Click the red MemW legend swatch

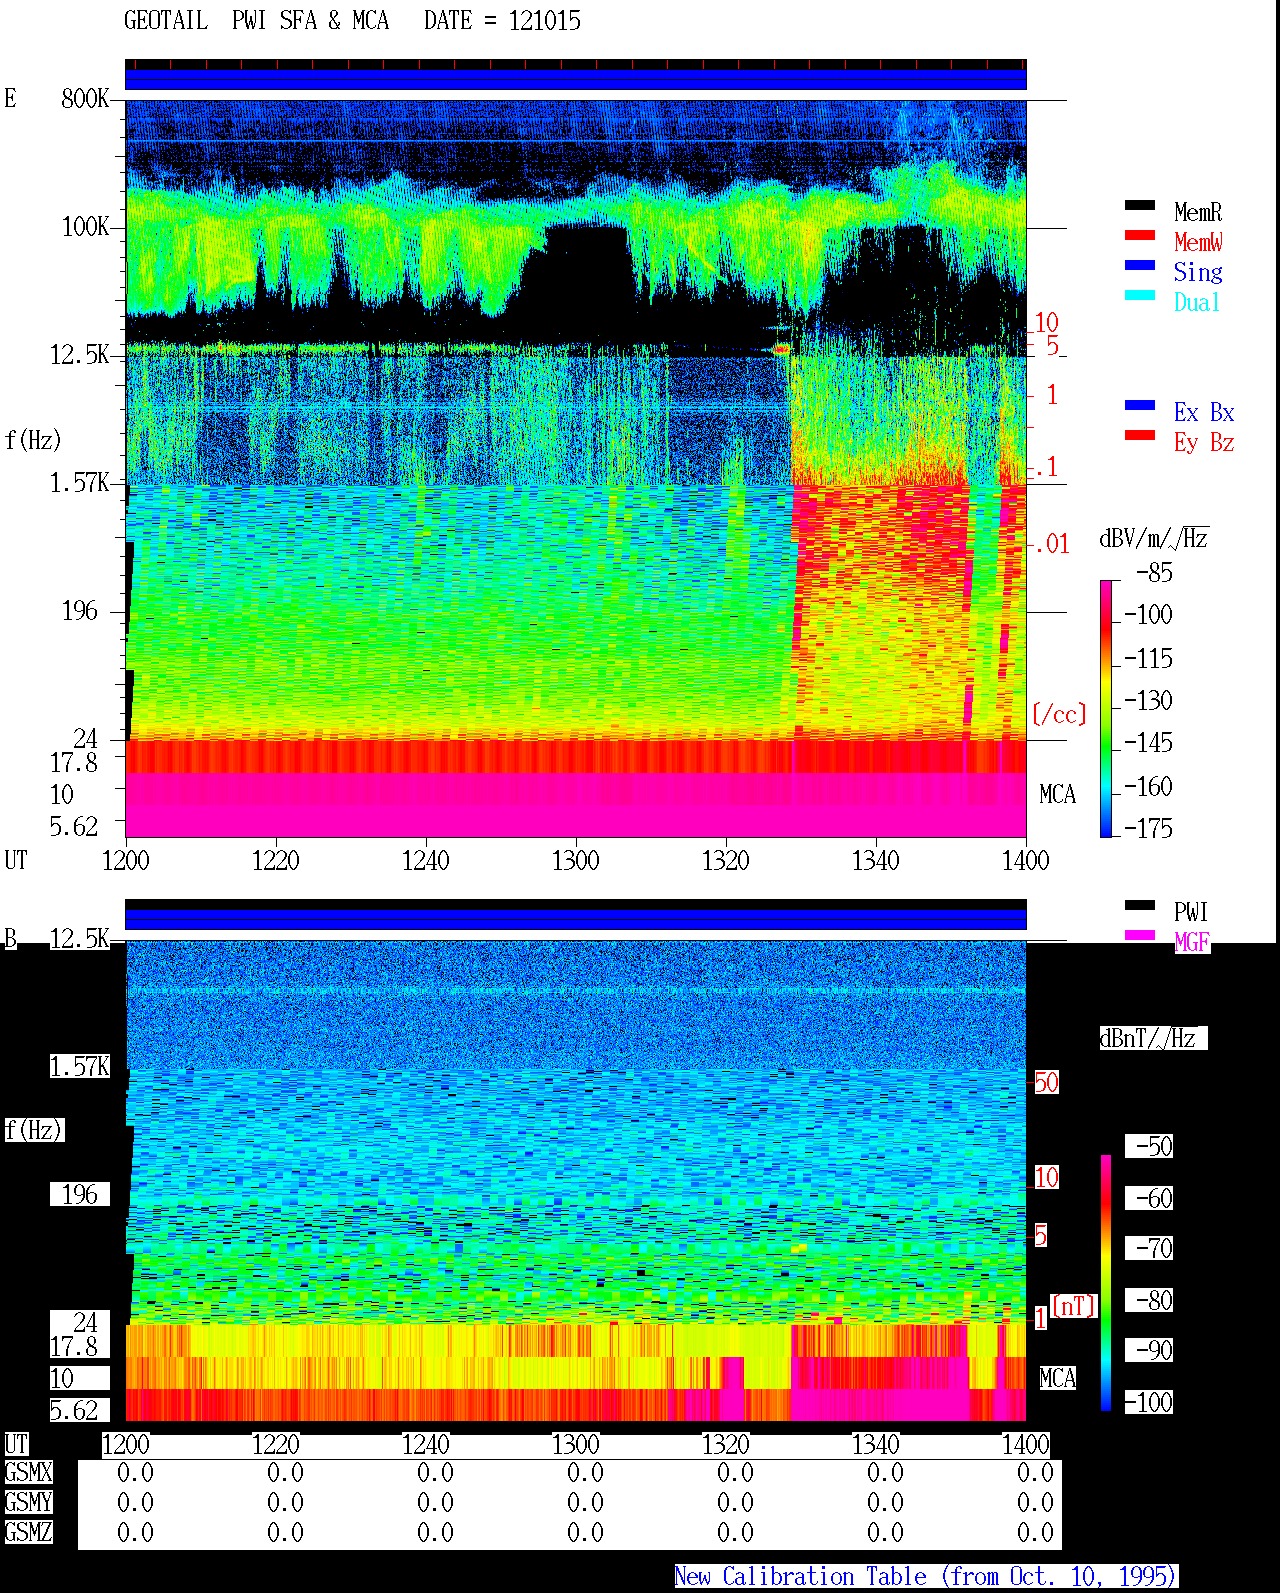click(1140, 235)
